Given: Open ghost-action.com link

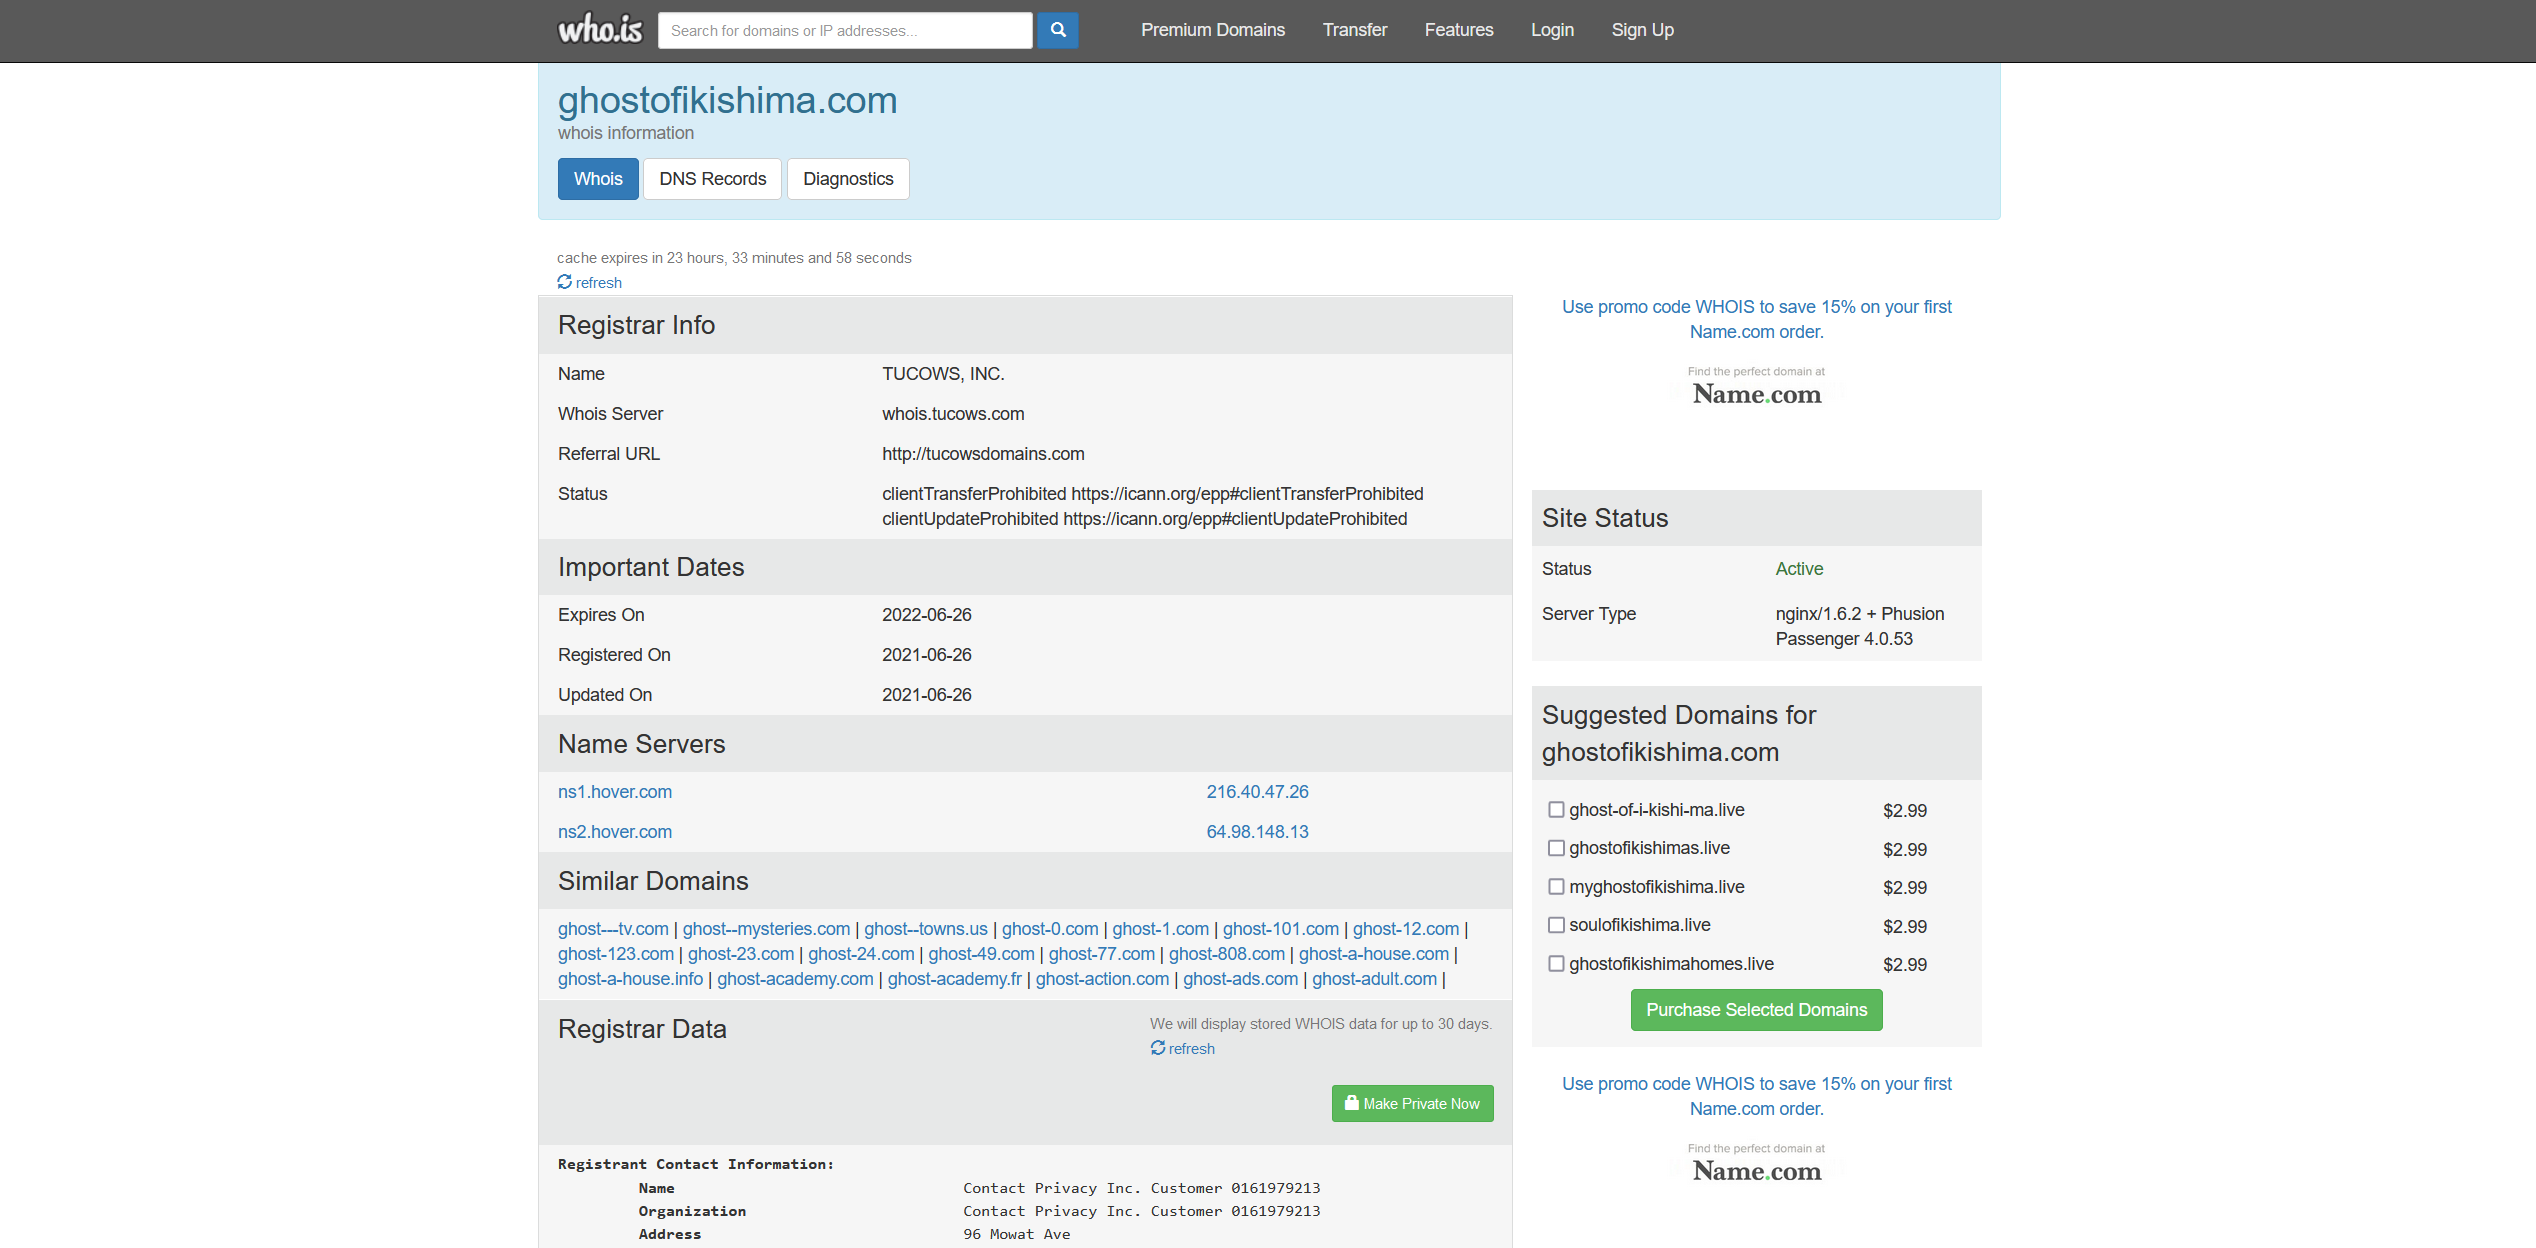Looking at the screenshot, I should (x=1102, y=979).
